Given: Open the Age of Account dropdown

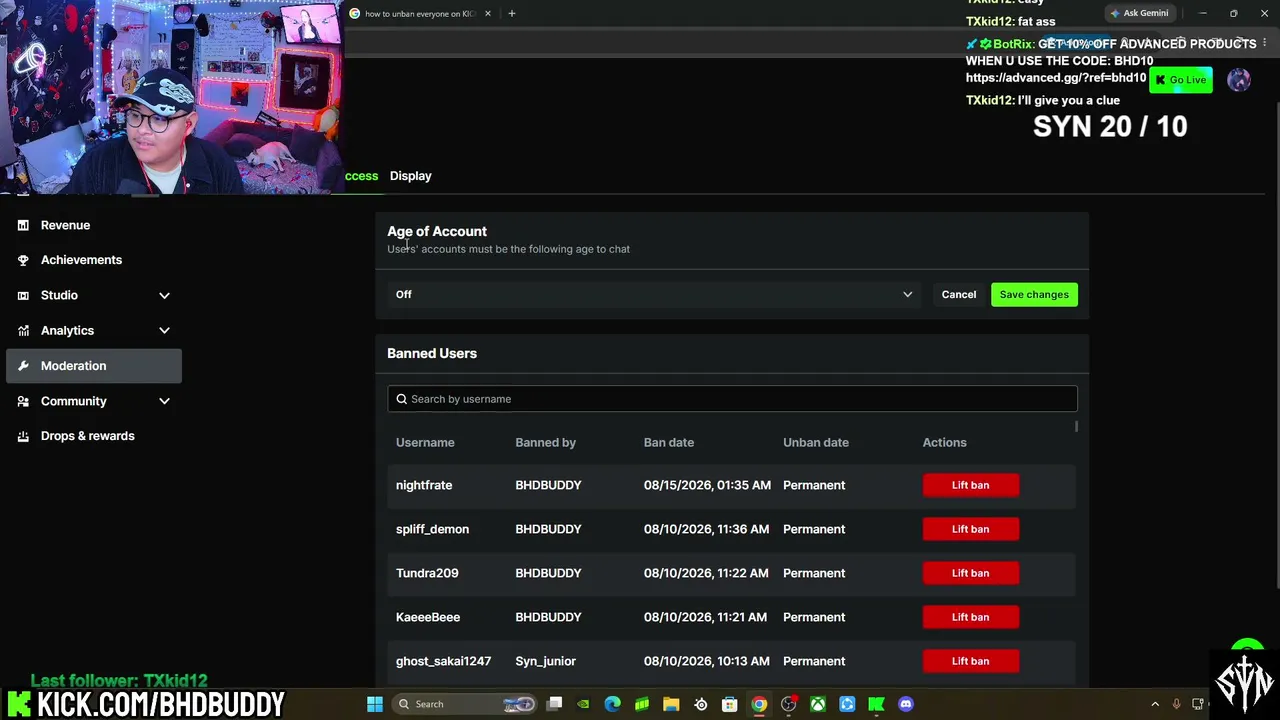Looking at the screenshot, I should tap(654, 294).
